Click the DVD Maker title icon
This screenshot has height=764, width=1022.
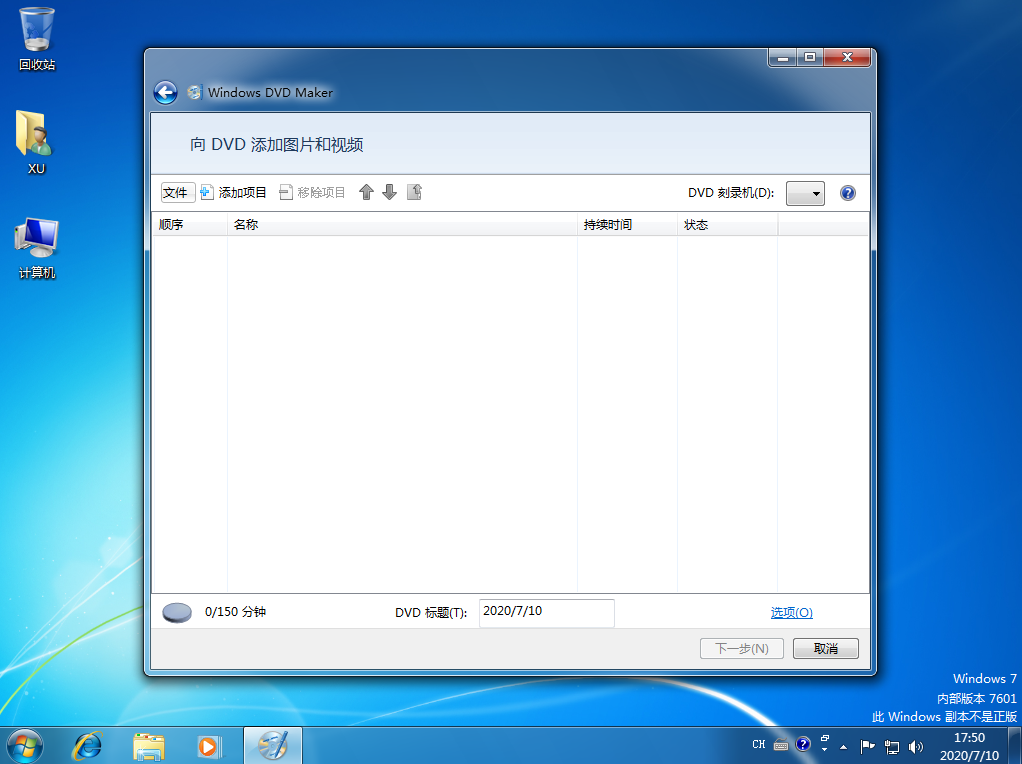click(194, 93)
